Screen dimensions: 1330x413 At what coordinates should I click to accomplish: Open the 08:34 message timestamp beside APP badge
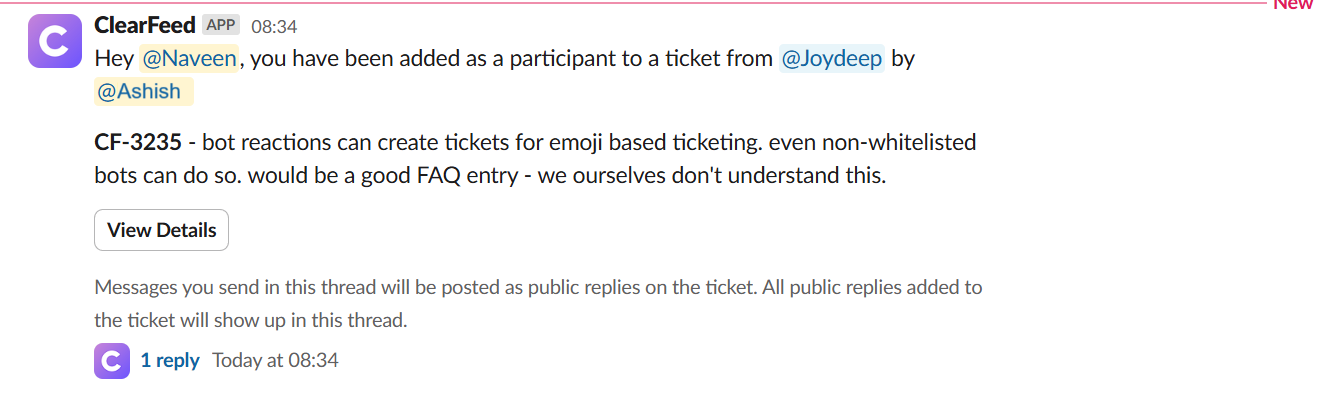coord(273,26)
